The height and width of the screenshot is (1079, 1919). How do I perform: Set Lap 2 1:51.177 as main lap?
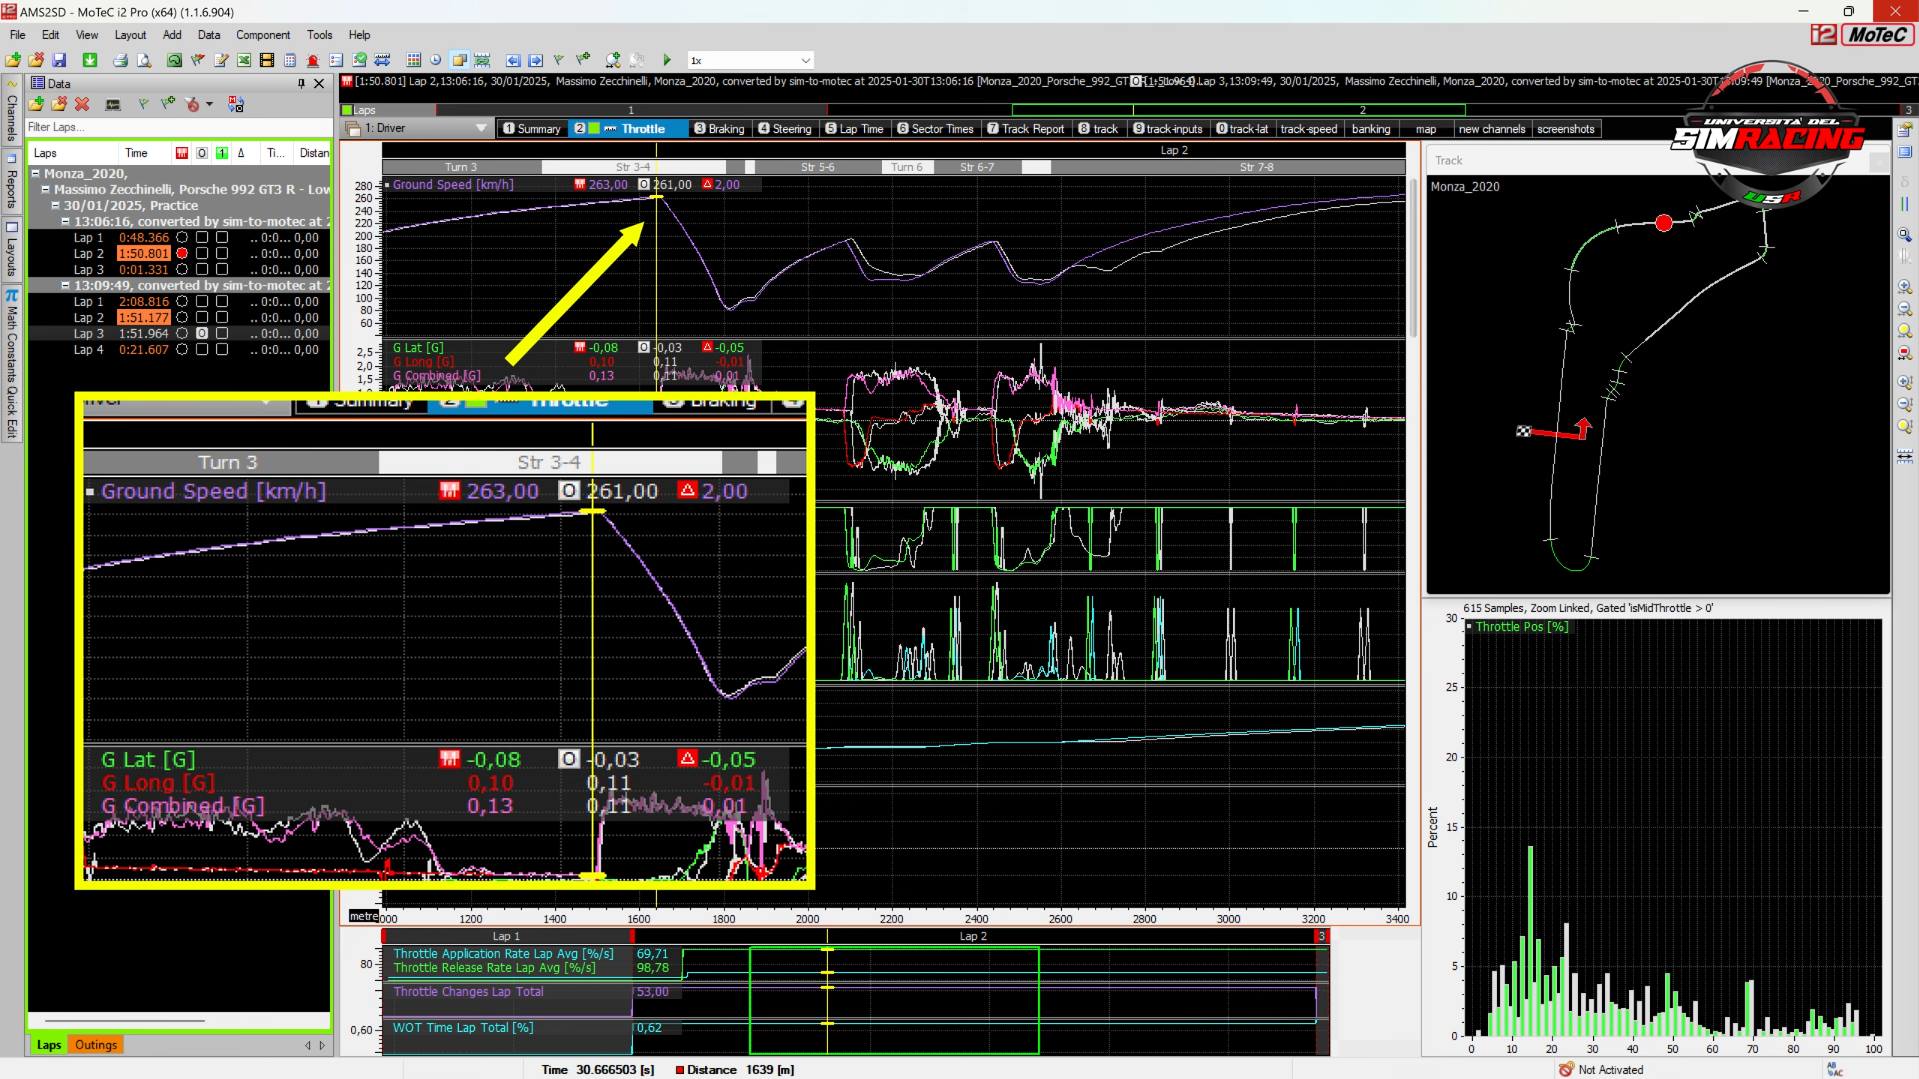(182, 318)
